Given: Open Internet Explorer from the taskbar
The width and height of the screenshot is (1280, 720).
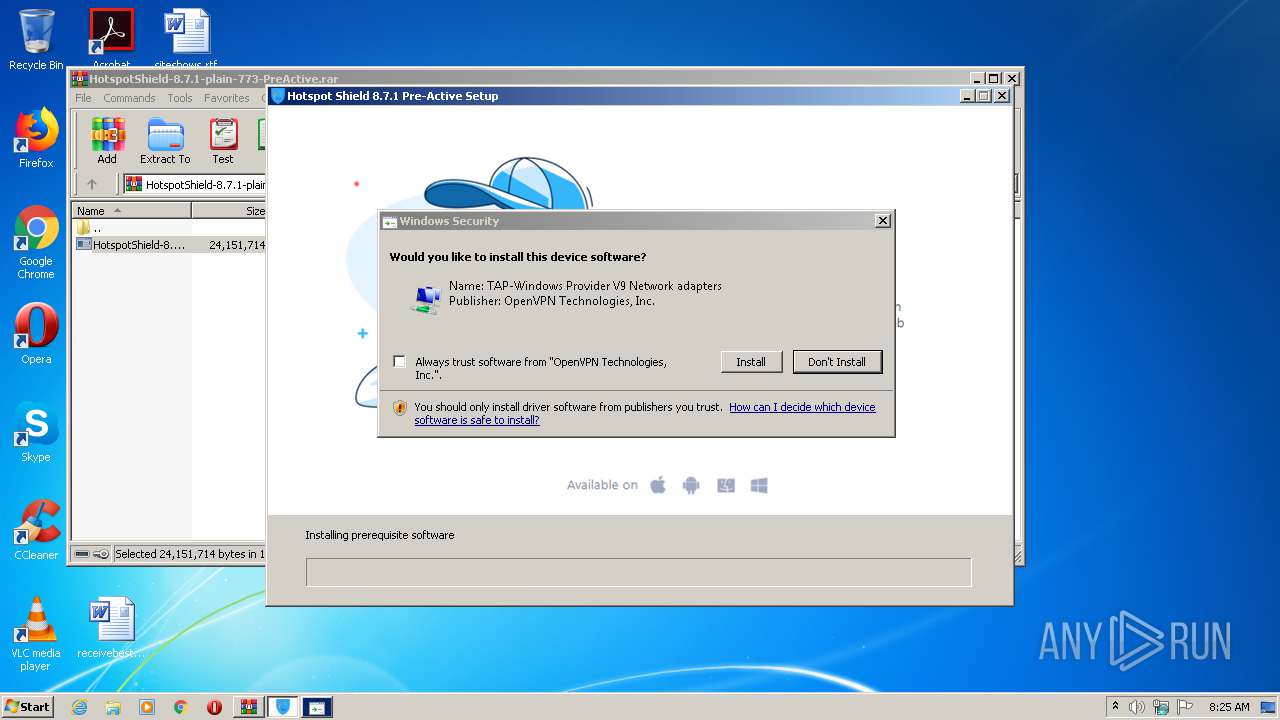Looking at the screenshot, I should tap(79, 707).
